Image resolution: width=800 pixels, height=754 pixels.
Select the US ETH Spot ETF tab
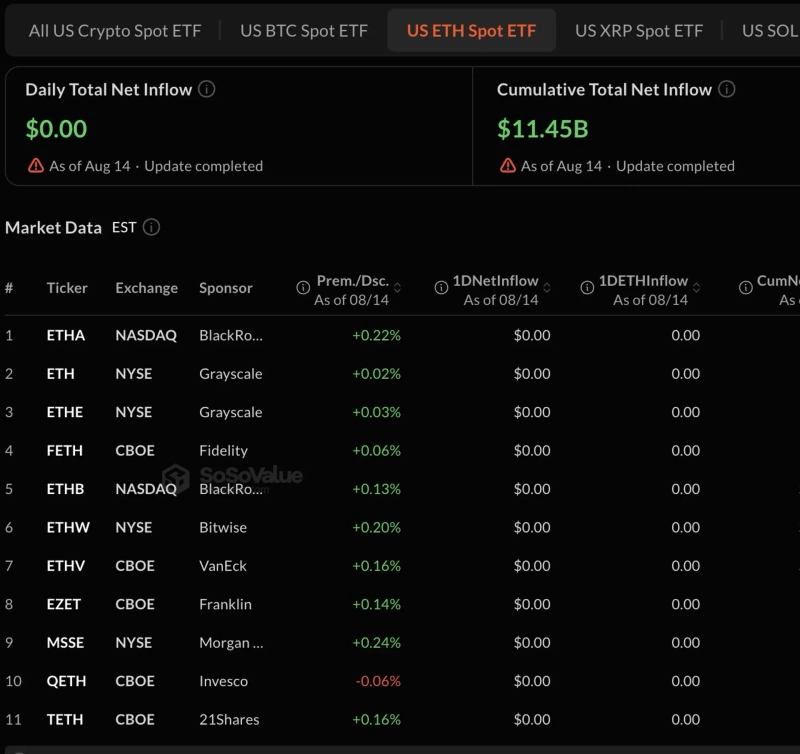[471, 31]
